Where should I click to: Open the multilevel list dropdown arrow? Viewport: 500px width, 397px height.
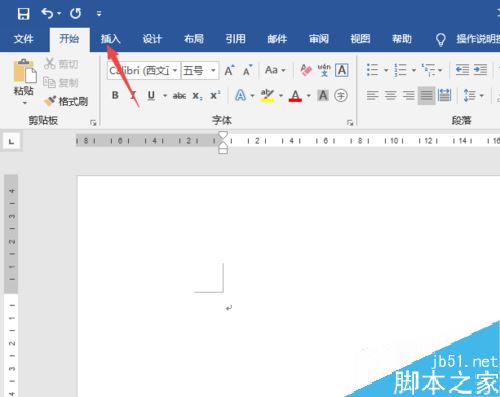pos(440,70)
